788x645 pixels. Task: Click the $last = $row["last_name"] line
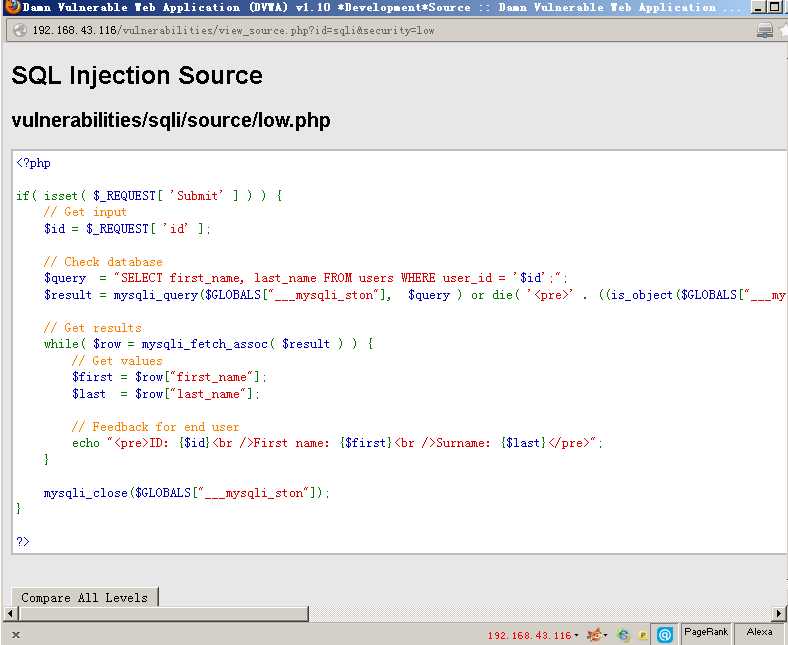tap(166, 394)
